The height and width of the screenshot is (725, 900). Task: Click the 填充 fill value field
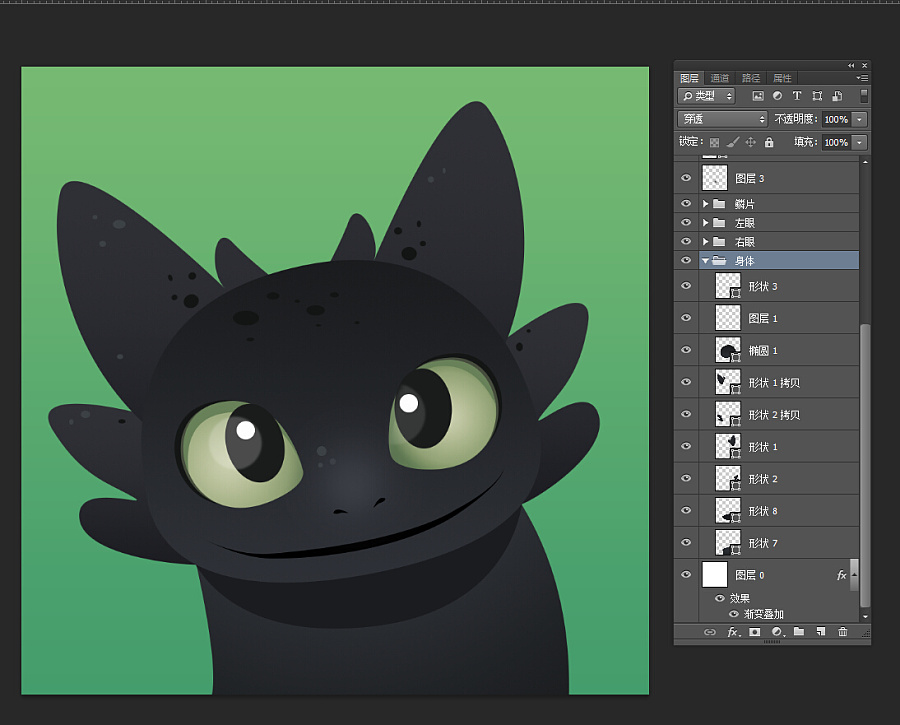click(x=837, y=142)
